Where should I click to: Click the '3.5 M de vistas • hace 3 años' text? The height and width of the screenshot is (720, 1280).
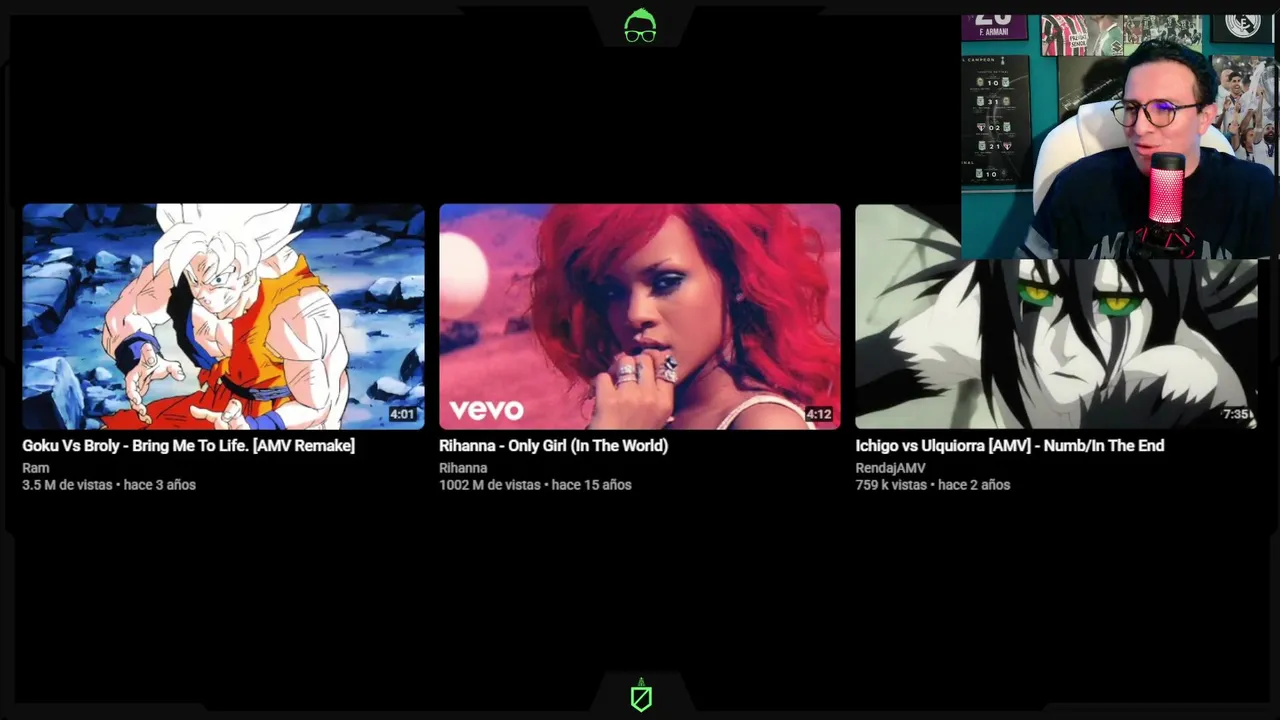click(x=109, y=485)
